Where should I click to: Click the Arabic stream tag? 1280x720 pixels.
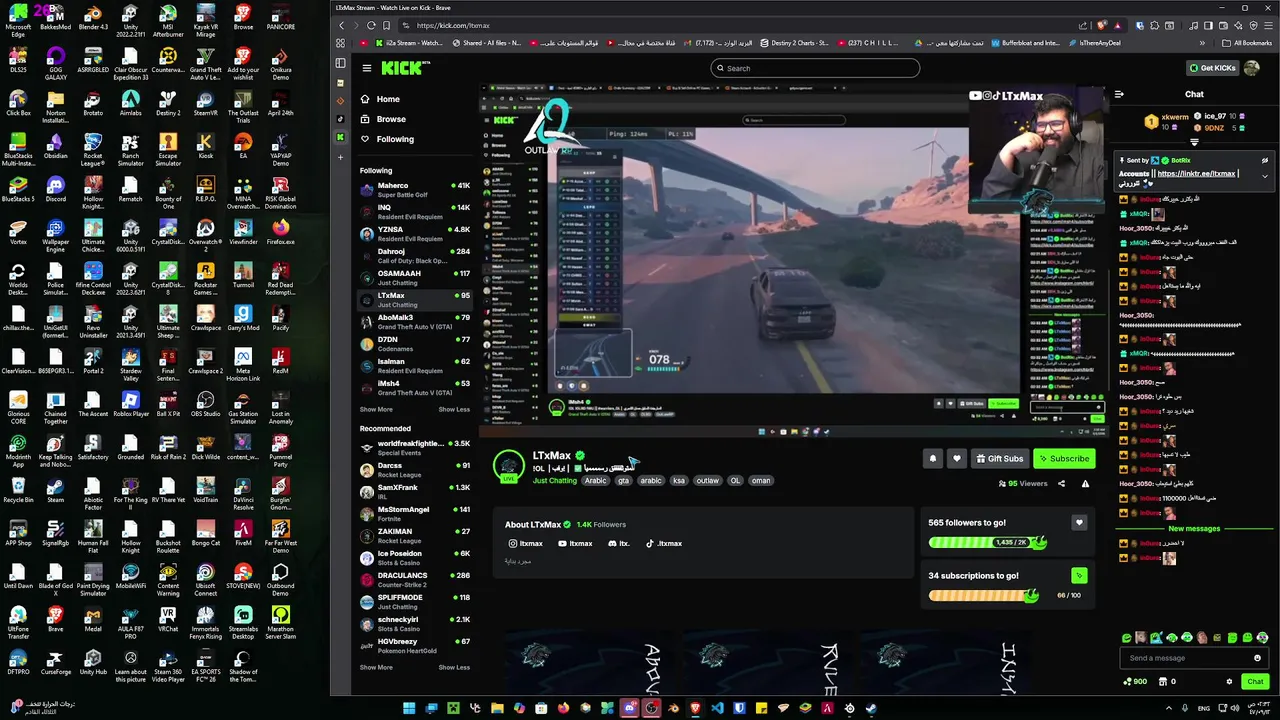pyautogui.click(x=595, y=481)
